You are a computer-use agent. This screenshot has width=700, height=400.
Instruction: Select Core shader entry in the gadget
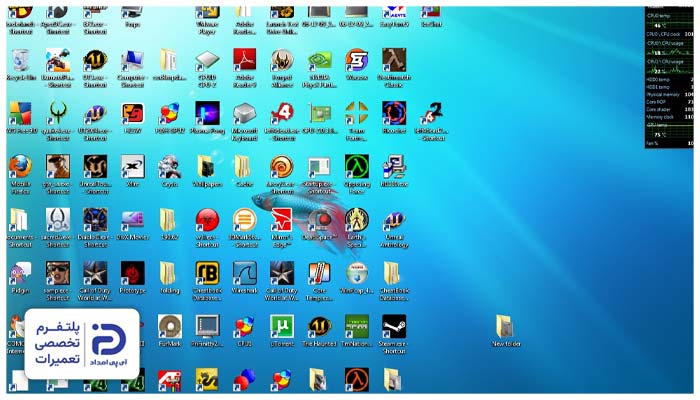click(x=670, y=109)
